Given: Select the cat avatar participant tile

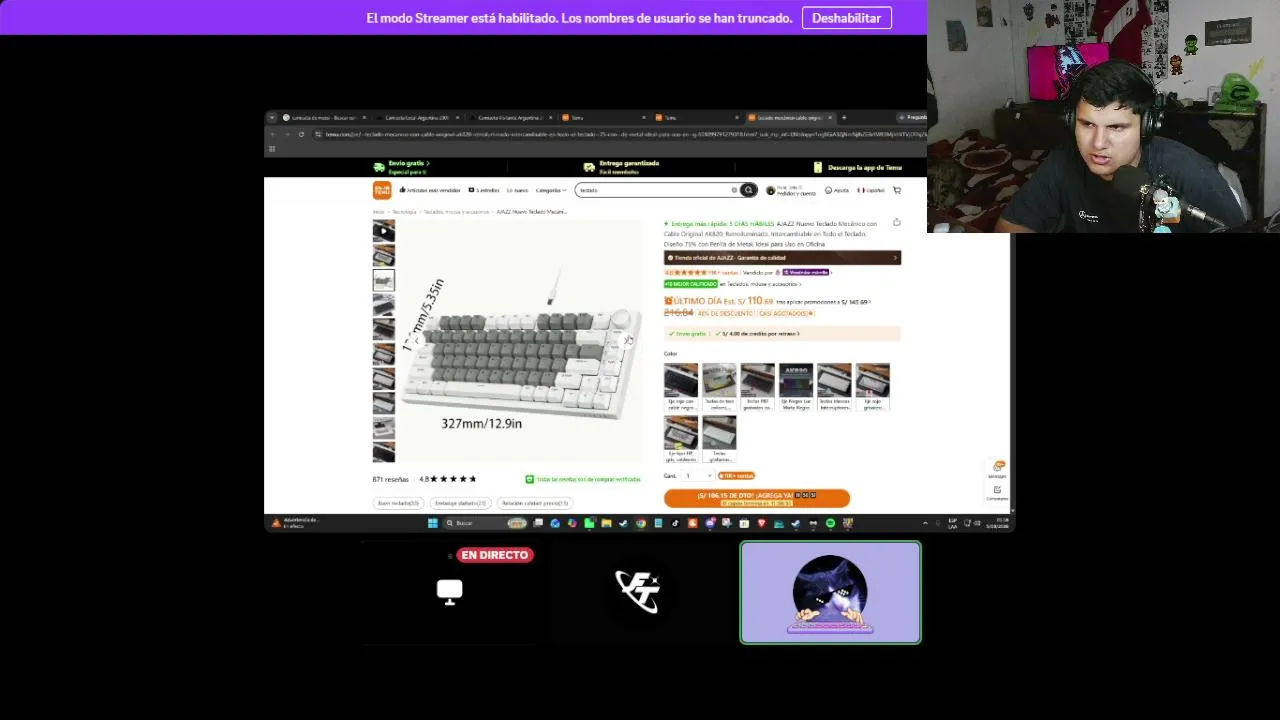Looking at the screenshot, I should tap(830, 593).
